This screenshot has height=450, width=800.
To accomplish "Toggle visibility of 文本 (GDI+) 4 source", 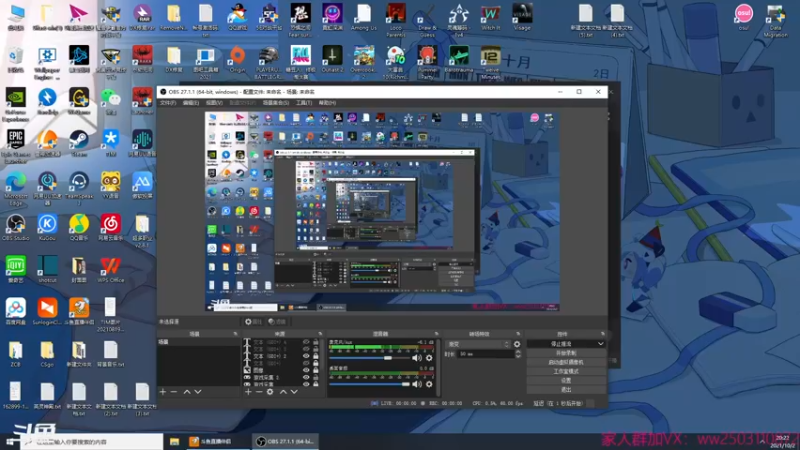I will click(x=306, y=342).
